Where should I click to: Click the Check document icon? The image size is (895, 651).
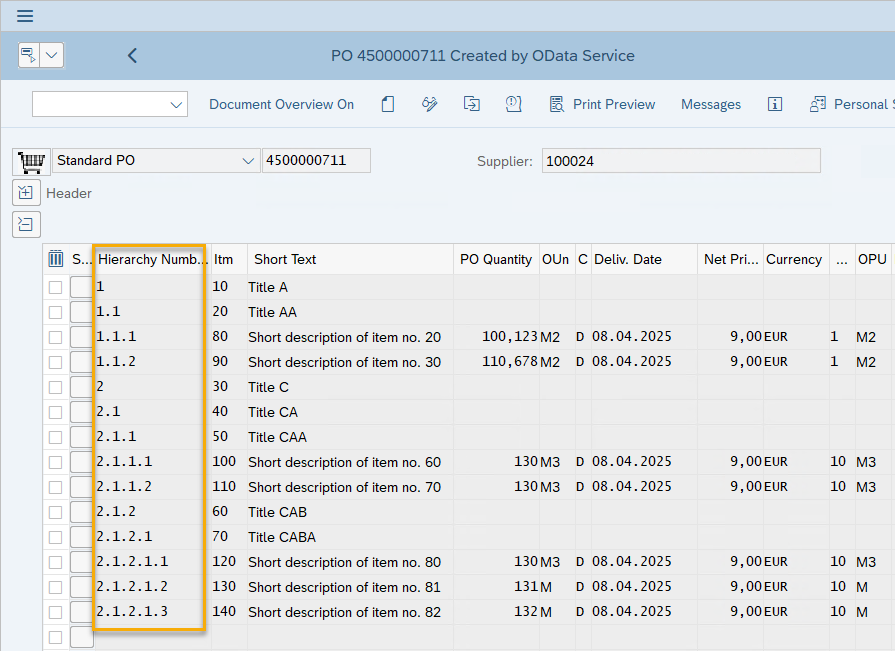(514, 104)
